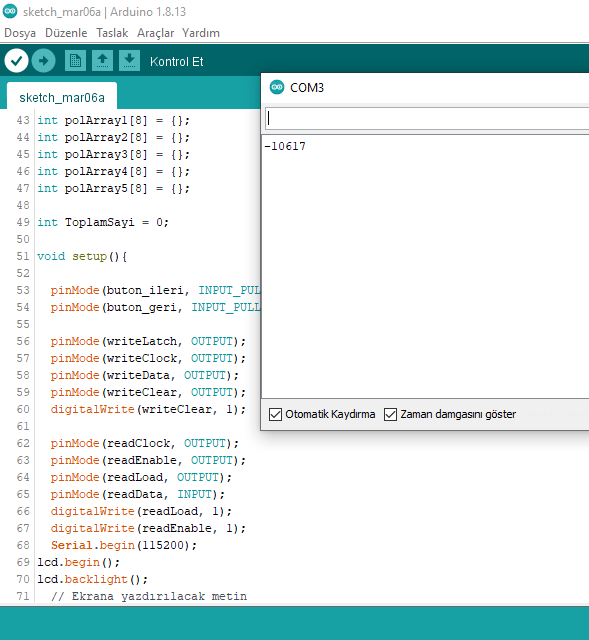Screen dimensions: 589x640
Task: Click line 65 pinMode(readData, INPUT);
Action: (138, 494)
